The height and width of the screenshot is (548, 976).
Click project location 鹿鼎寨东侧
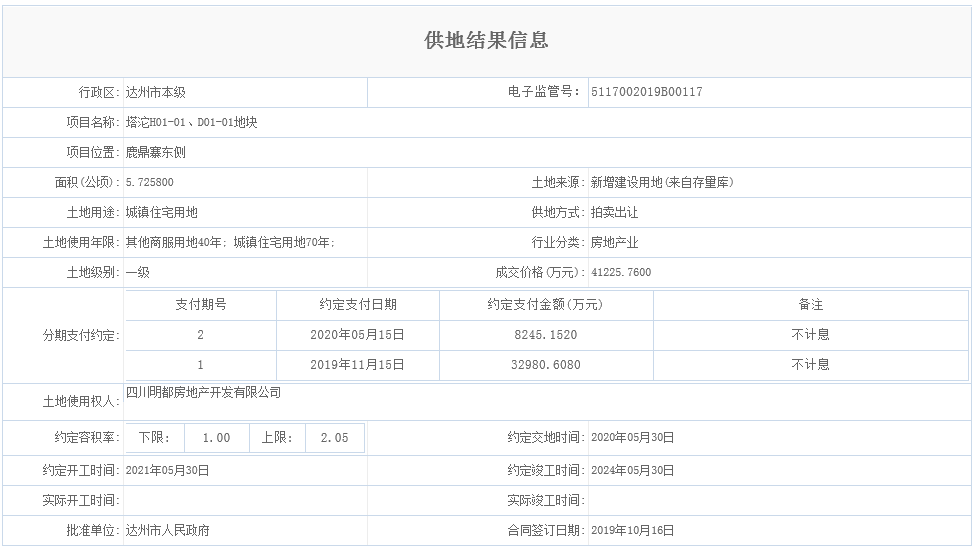click(x=156, y=152)
